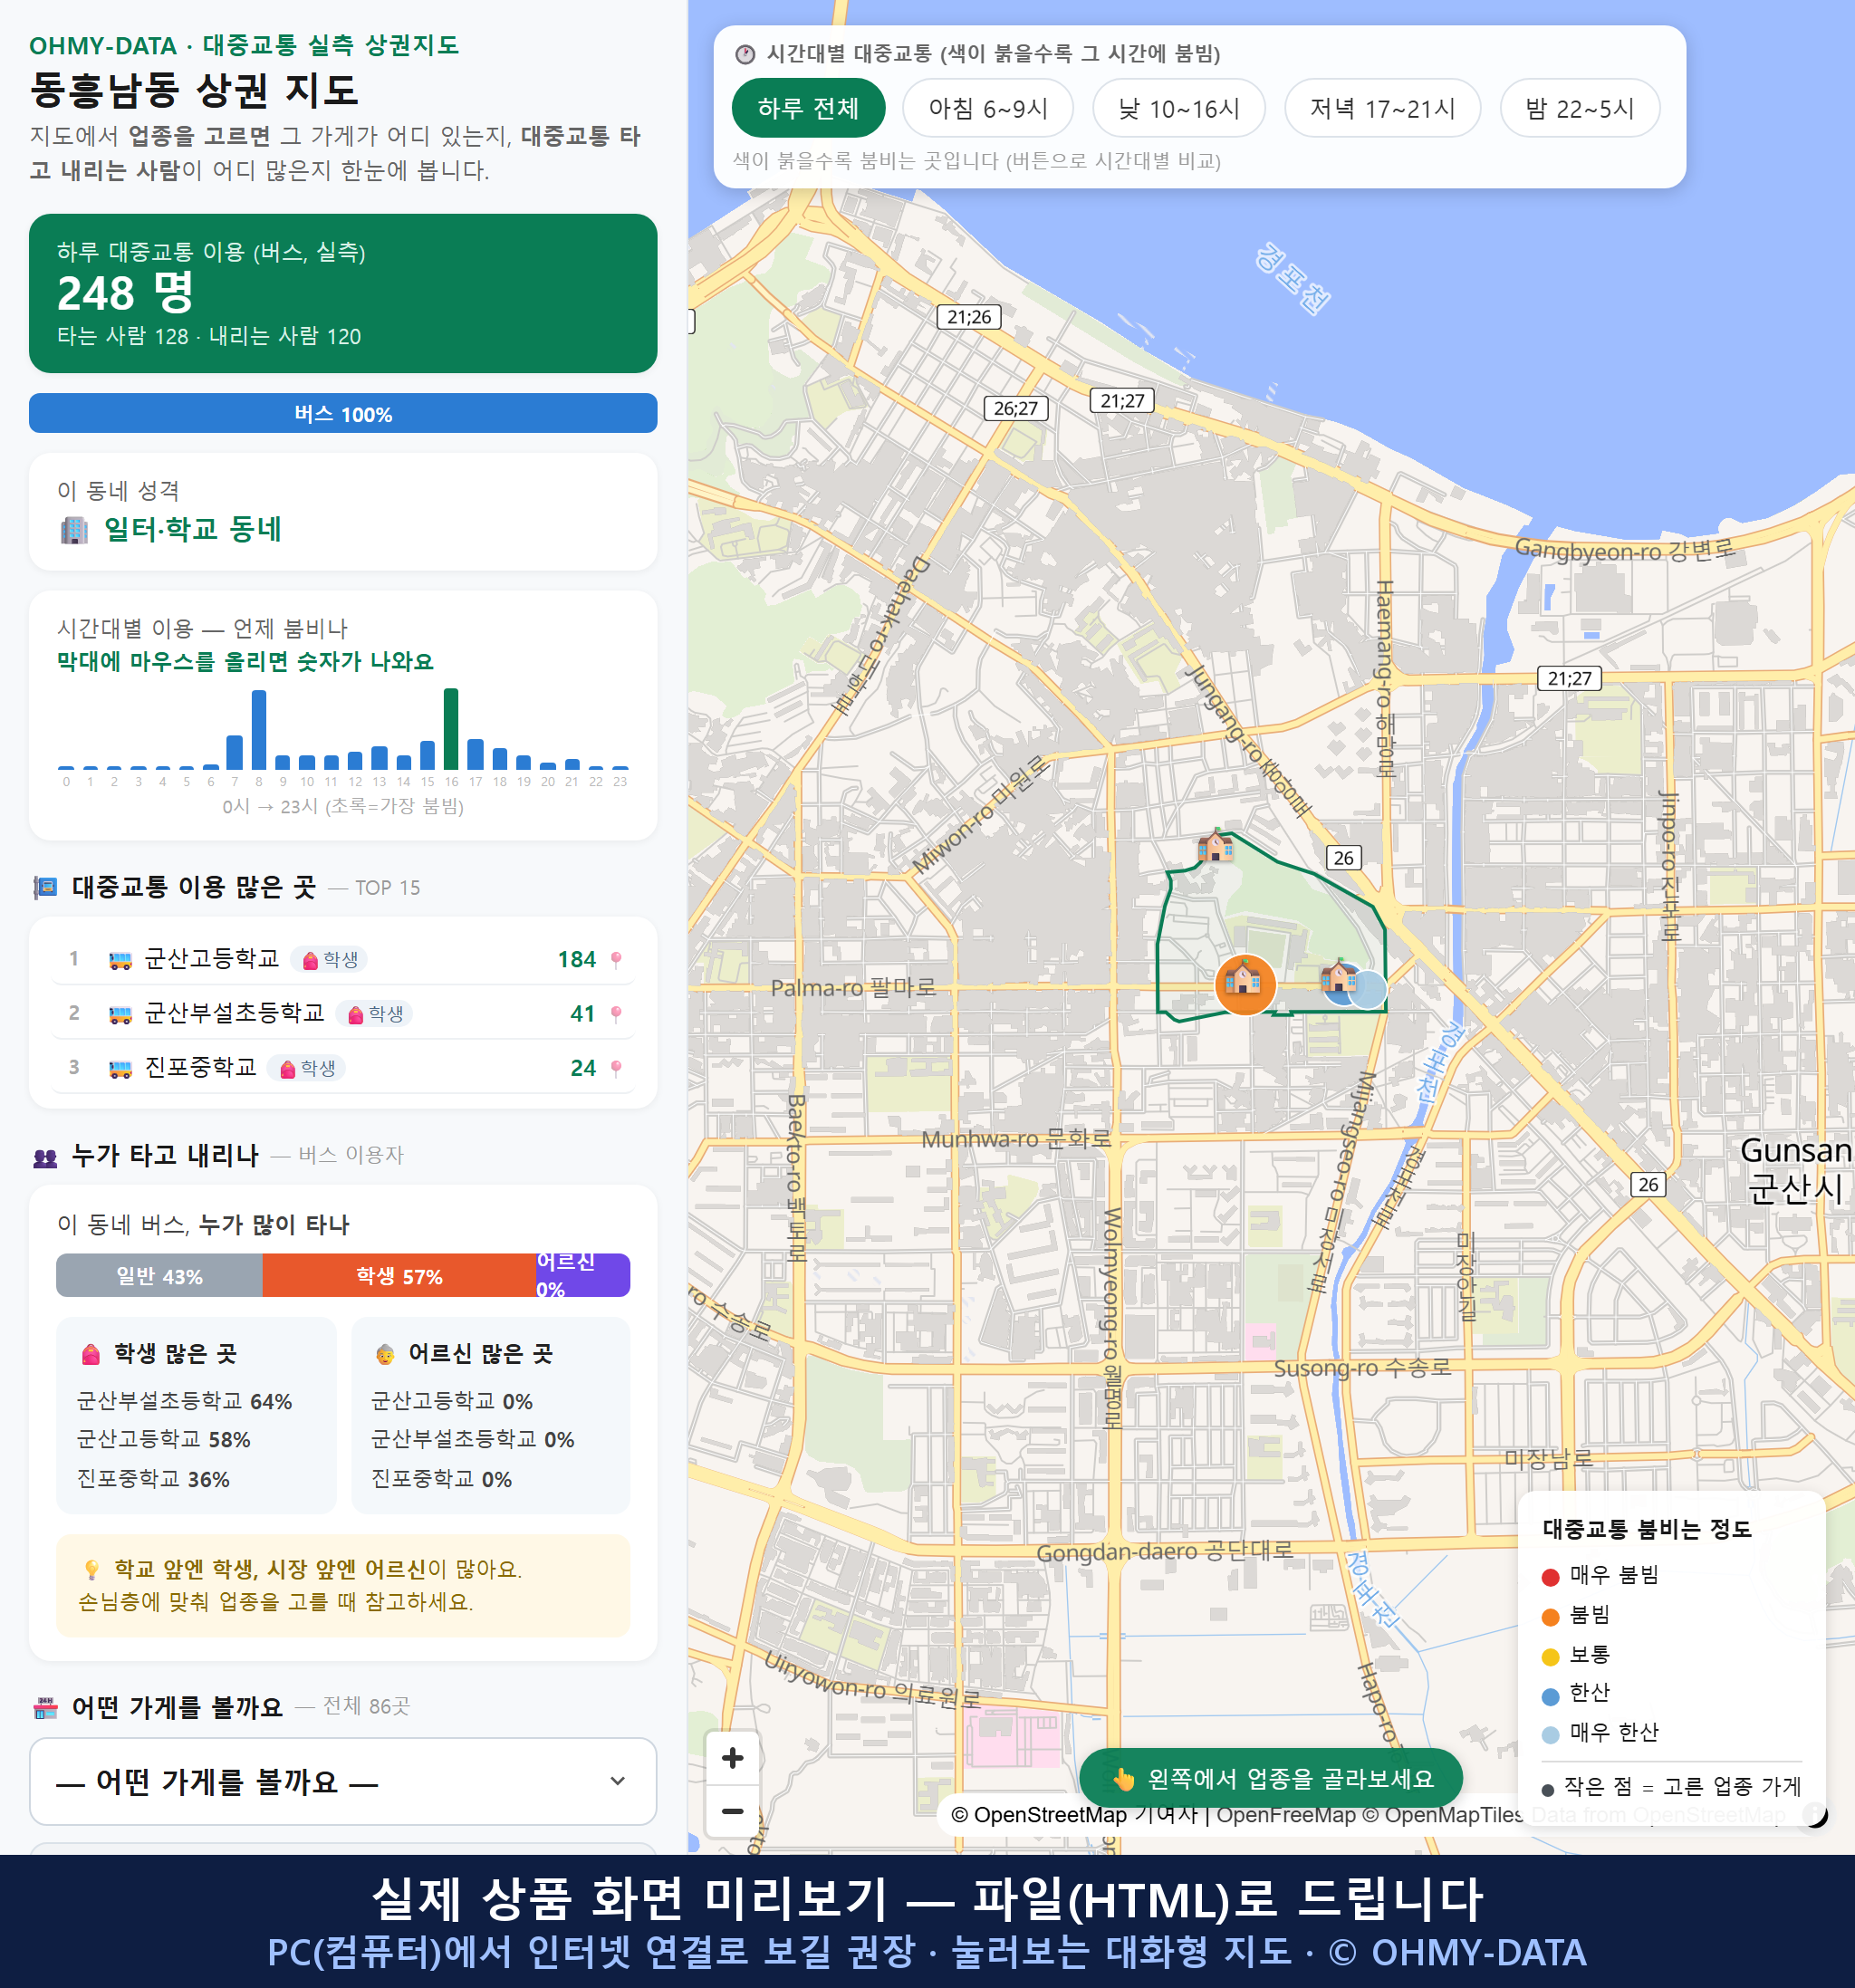The height and width of the screenshot is (1988, 1855).
Task: Click map pin icon next to 41
Action: tap(616, 1014)
